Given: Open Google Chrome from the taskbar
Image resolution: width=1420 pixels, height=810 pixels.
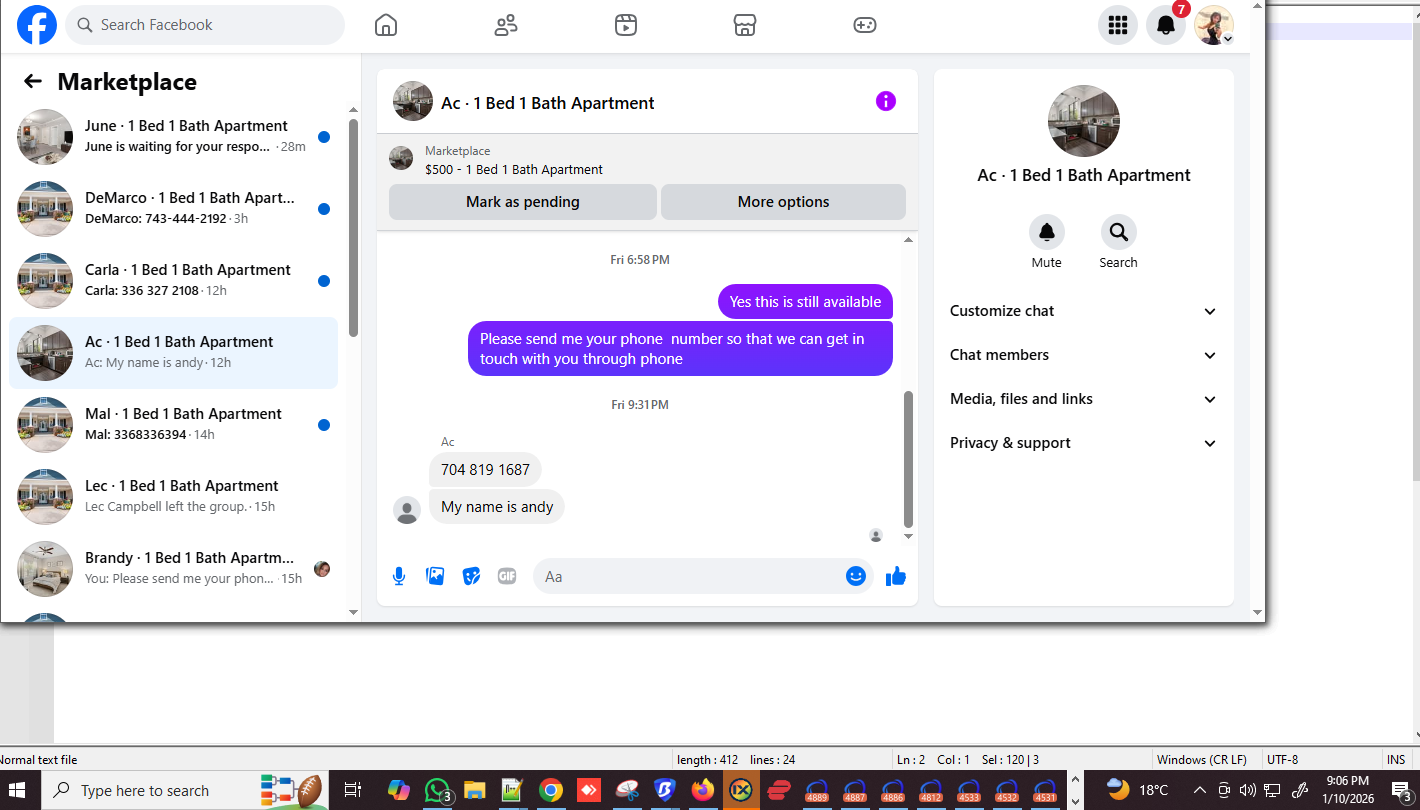Looking at the screenshot, I should point(550,790).
